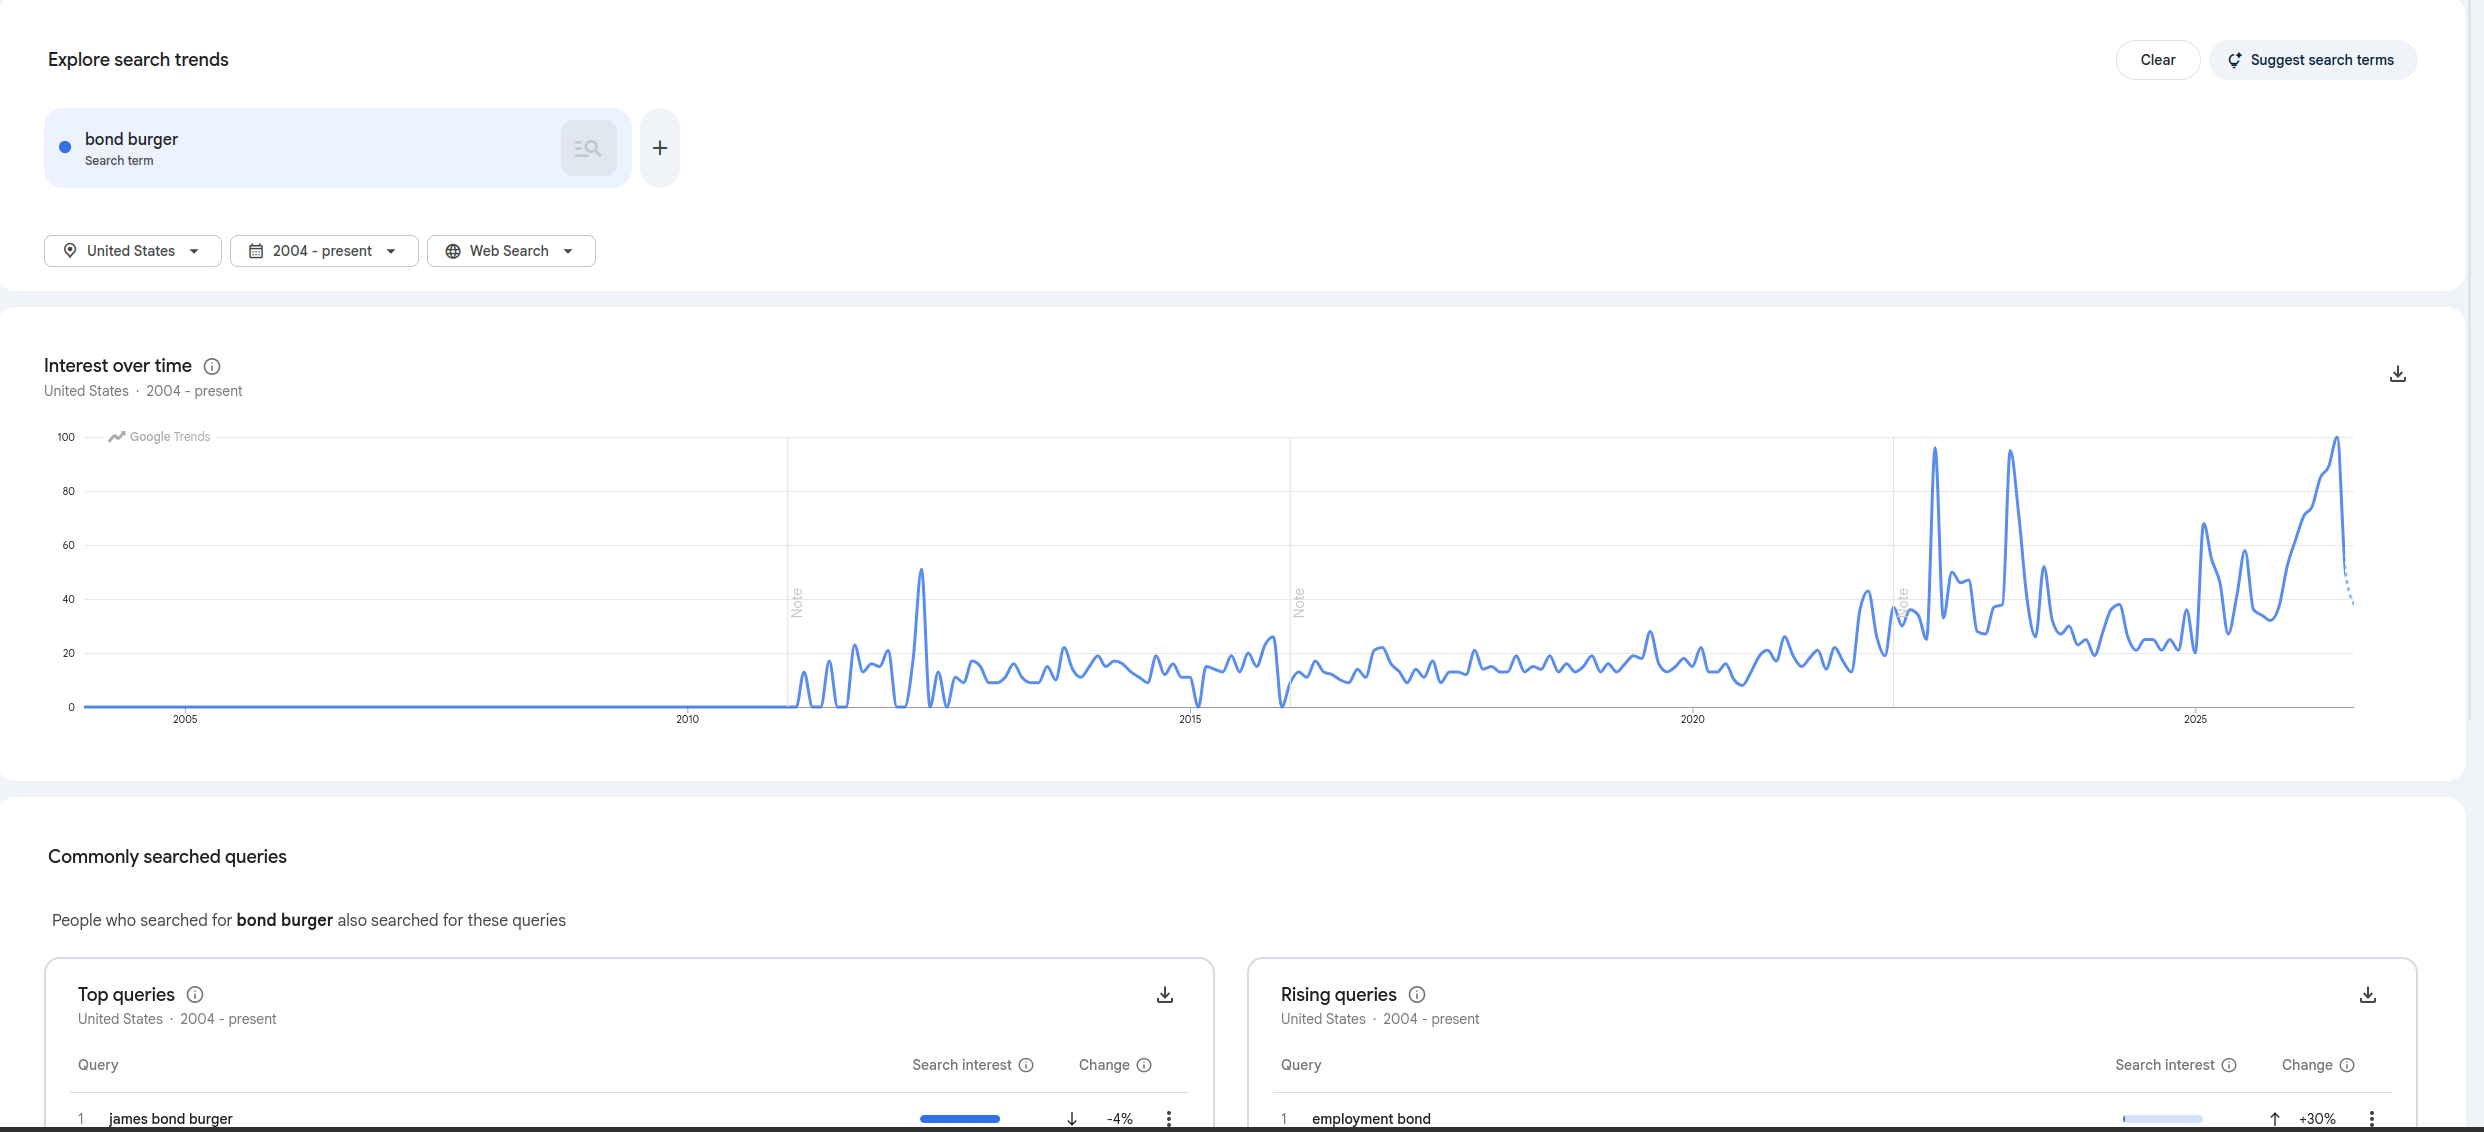
Task: Download the Rising queries list
Action: tap(2368, 995)
